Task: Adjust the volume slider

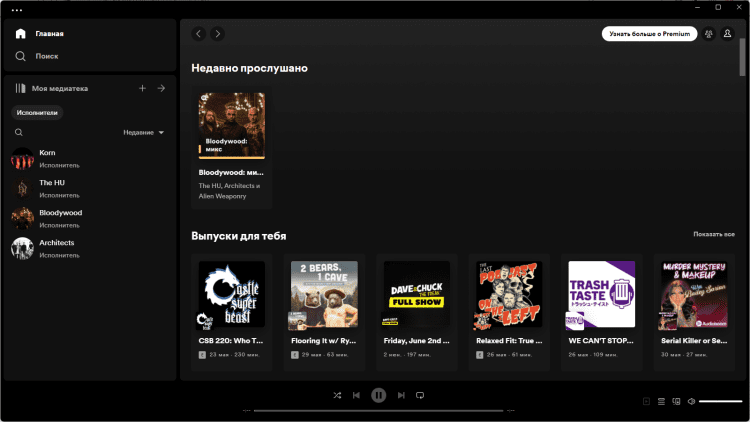Action: pos(720,401)
